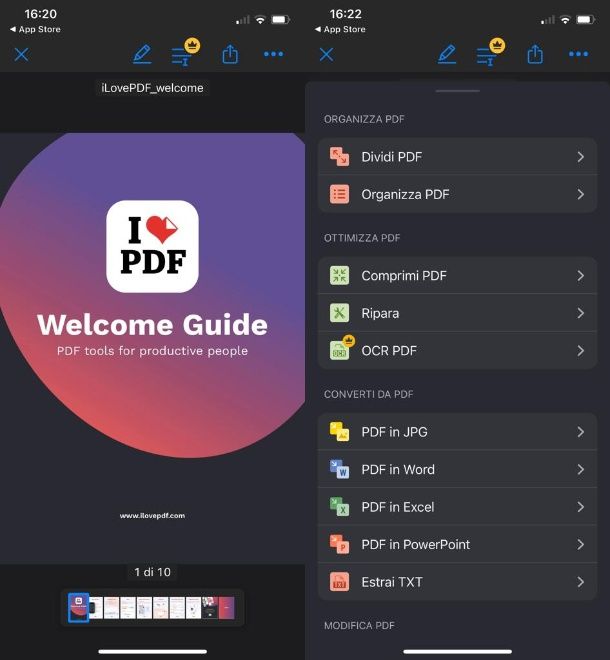Tap the 16:22 clock in right screen
Screen dimensions: 610x660
(x=346, y=14)
